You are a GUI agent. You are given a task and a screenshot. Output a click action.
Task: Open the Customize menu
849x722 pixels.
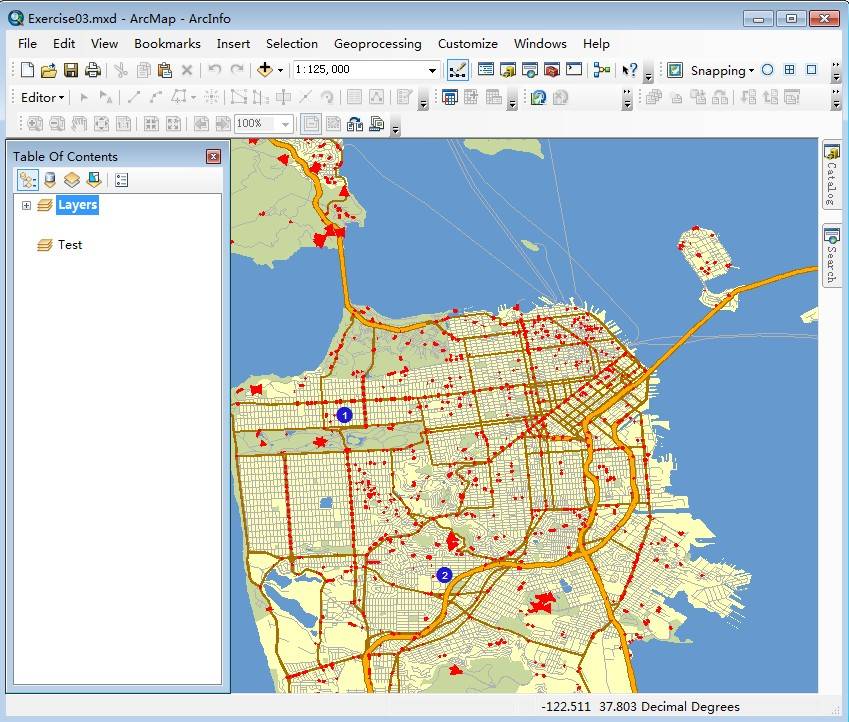tap(468, 43)
